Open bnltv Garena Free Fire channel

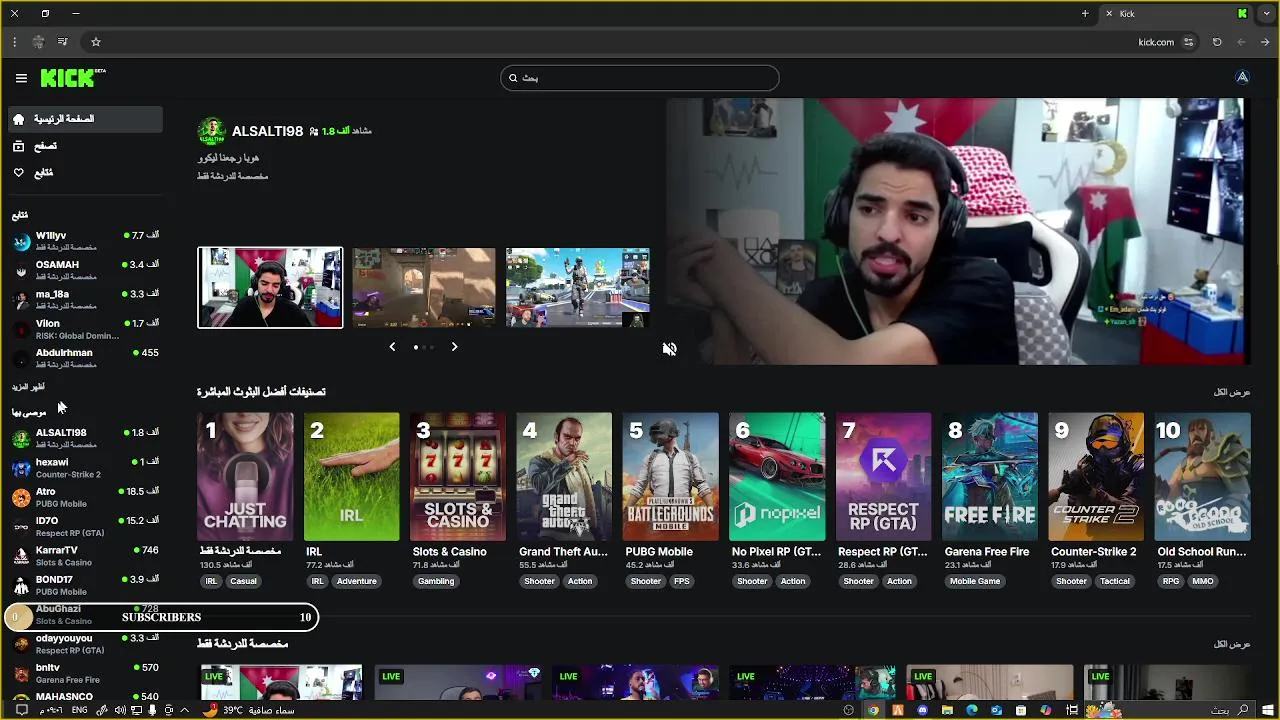(x=84, y=673)
